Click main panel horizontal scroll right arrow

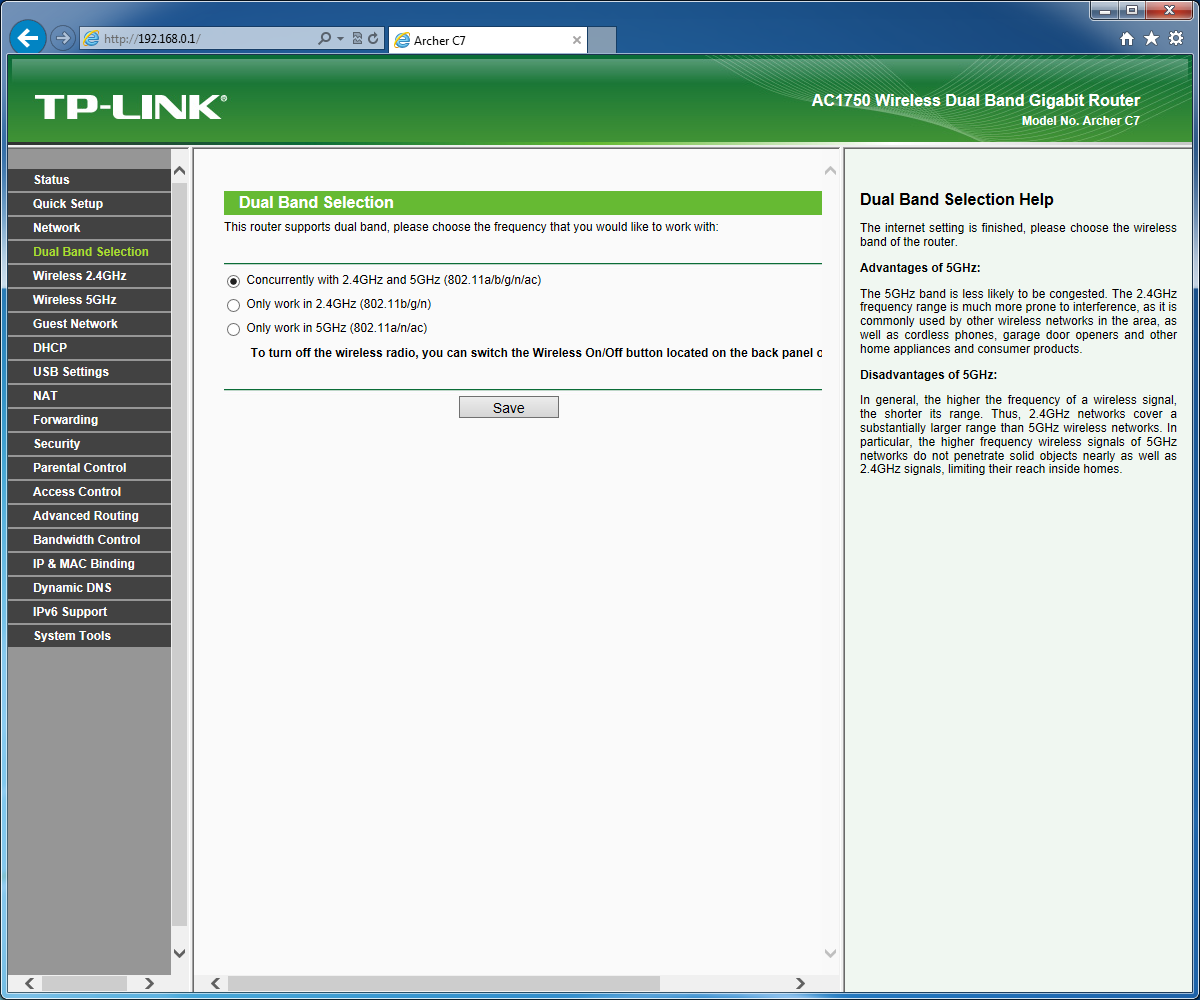[799, 983]
